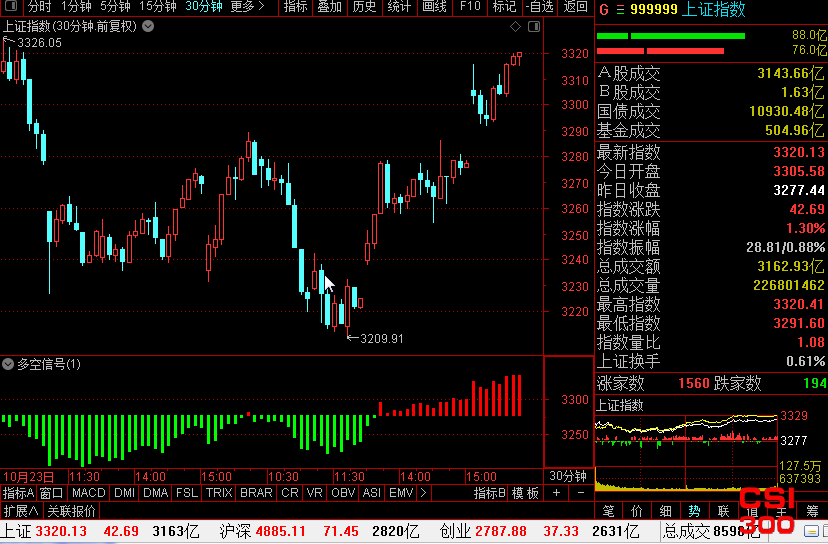Switch to 1分钟 chart period
Image resolution: width=828 pixels, height=544 pixels.
(x=76, y=6)
